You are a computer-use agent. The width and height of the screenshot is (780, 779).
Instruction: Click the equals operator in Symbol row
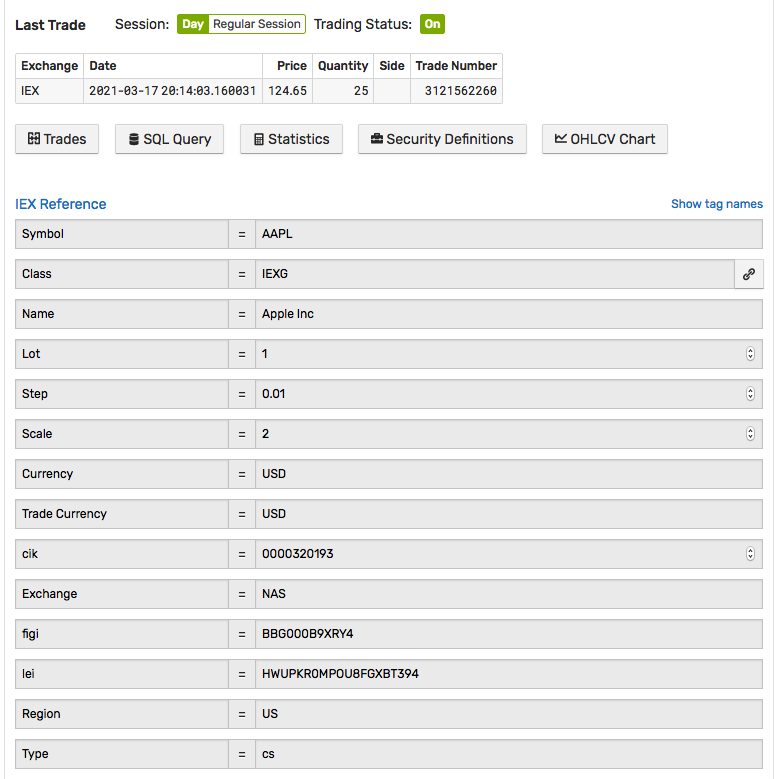pyautogui.click(x=242, y=234)
